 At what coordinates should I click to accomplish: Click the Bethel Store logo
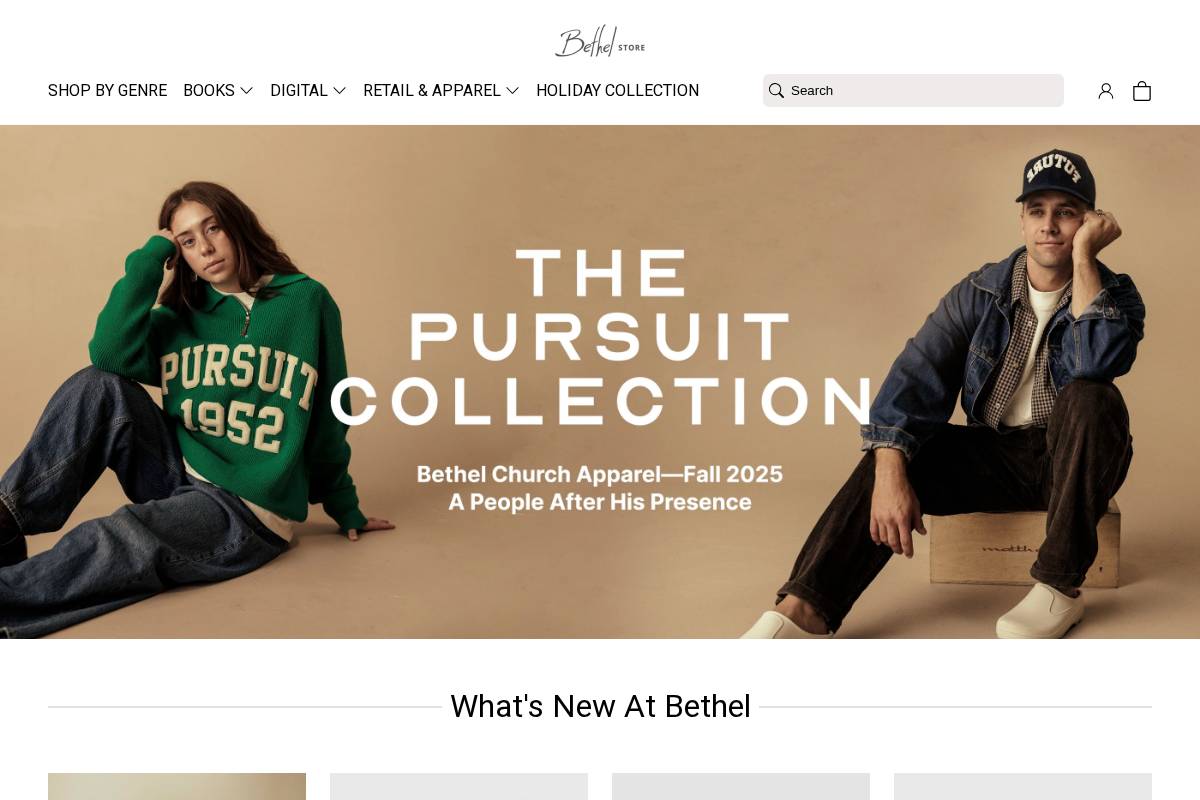pos(599,41)
